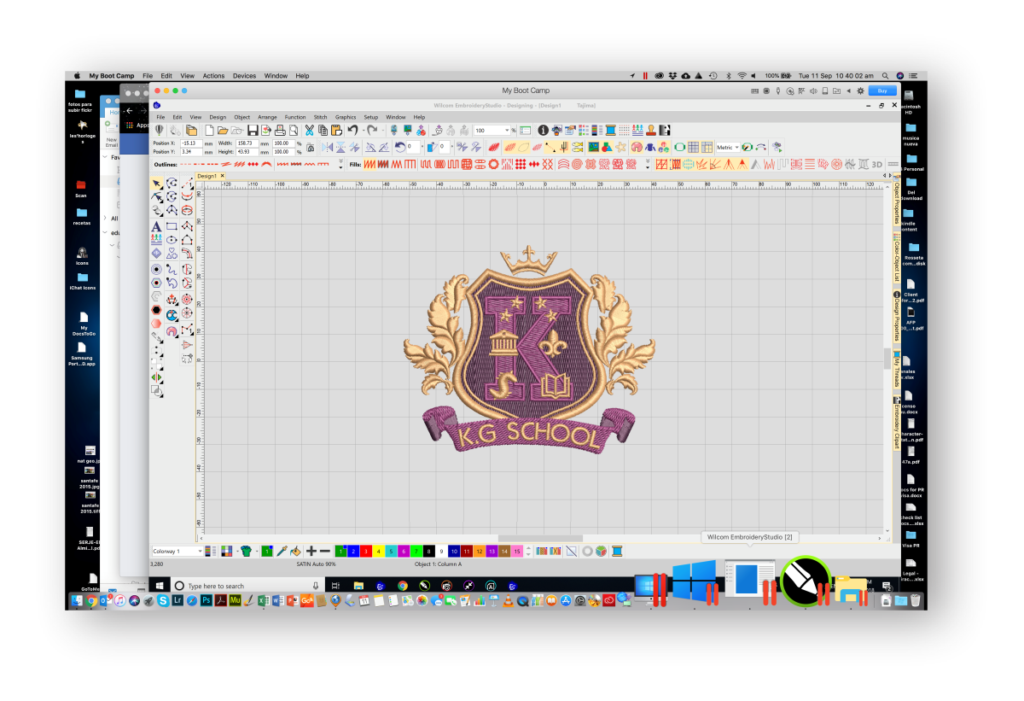Open the Design Information icon

543,130
